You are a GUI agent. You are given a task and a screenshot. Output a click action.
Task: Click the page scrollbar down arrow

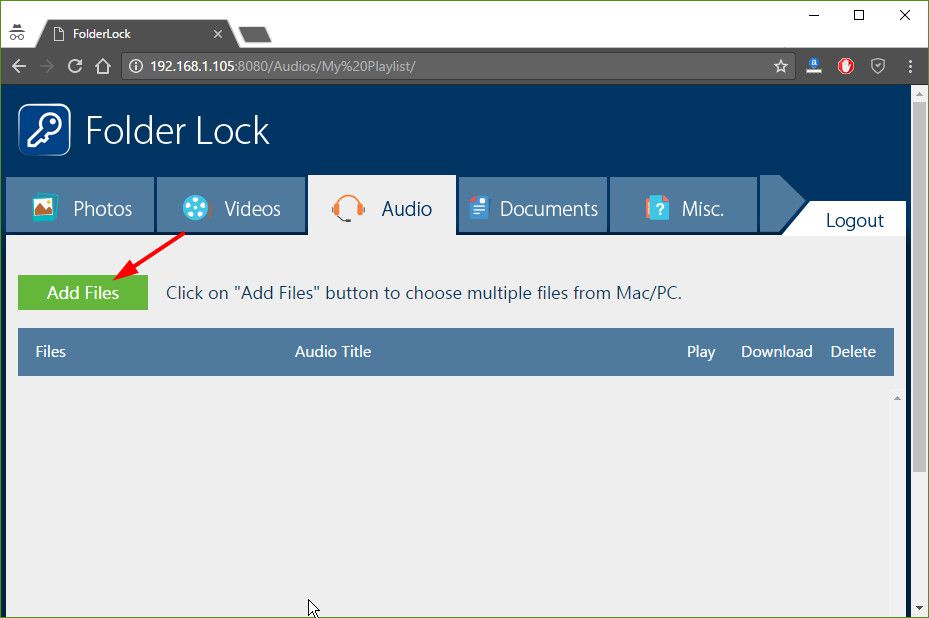[x=919, y=608]
